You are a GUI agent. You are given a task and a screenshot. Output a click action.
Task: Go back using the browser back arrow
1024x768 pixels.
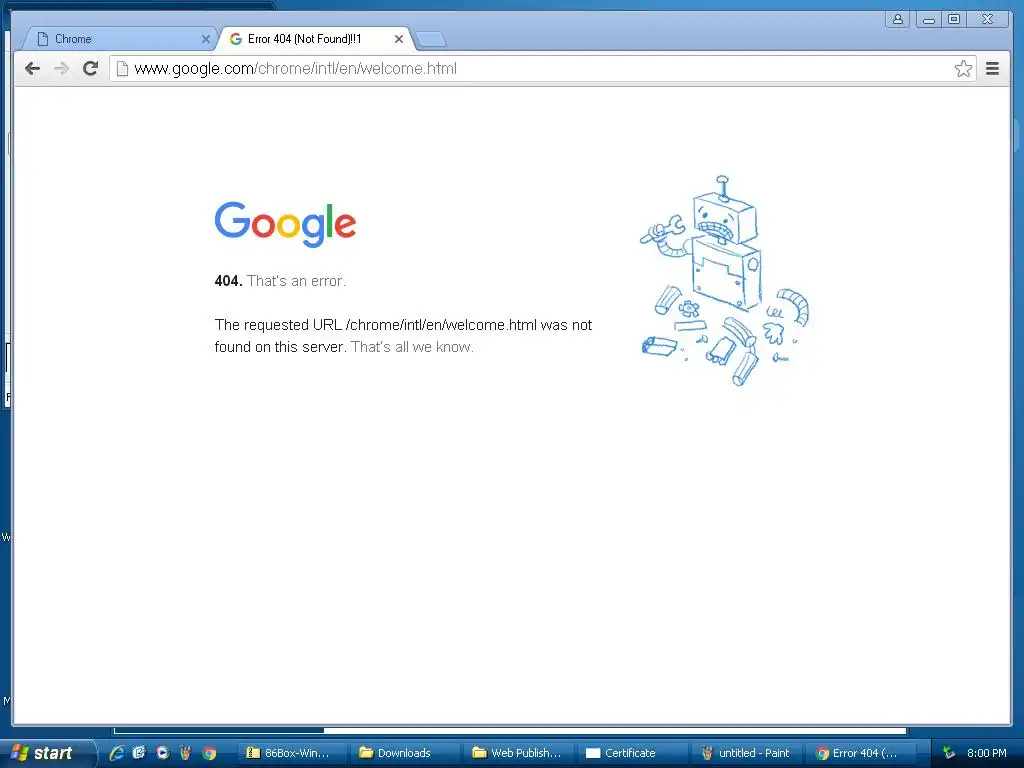coord(32,68)
